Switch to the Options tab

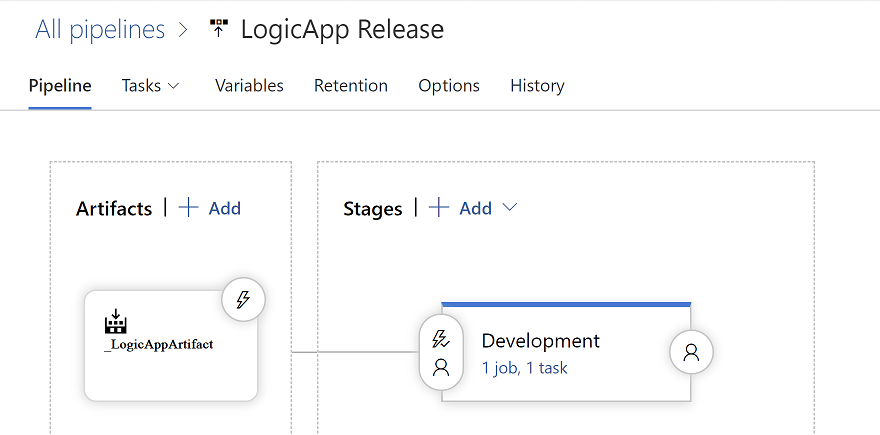[449, 86]
